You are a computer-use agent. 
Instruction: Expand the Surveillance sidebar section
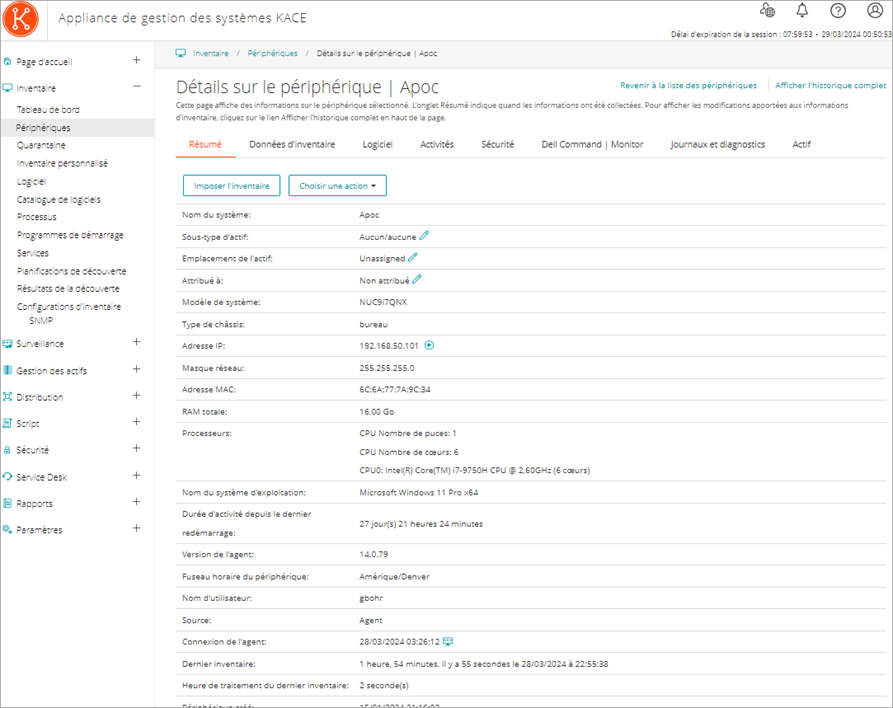[x=137, y=343]
